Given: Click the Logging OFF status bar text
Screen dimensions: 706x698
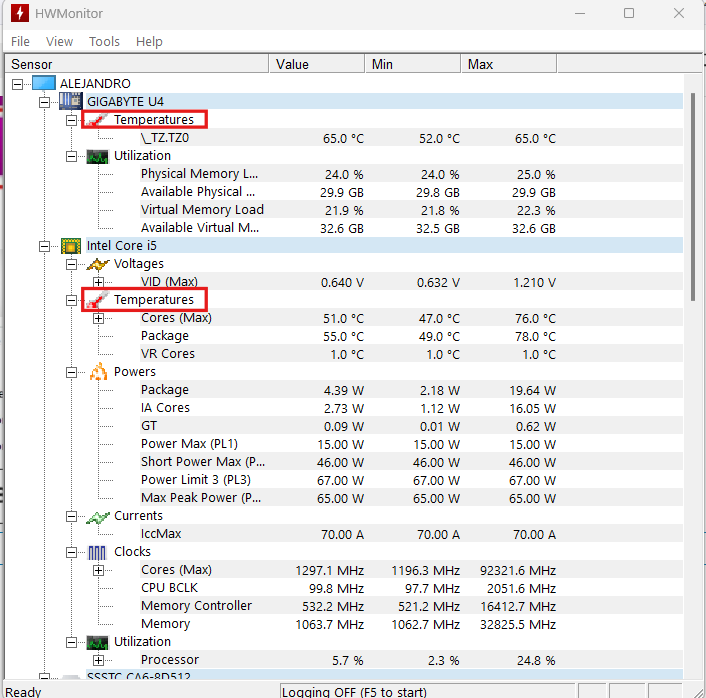Looking at the screenshot, I should pos(354,692).
